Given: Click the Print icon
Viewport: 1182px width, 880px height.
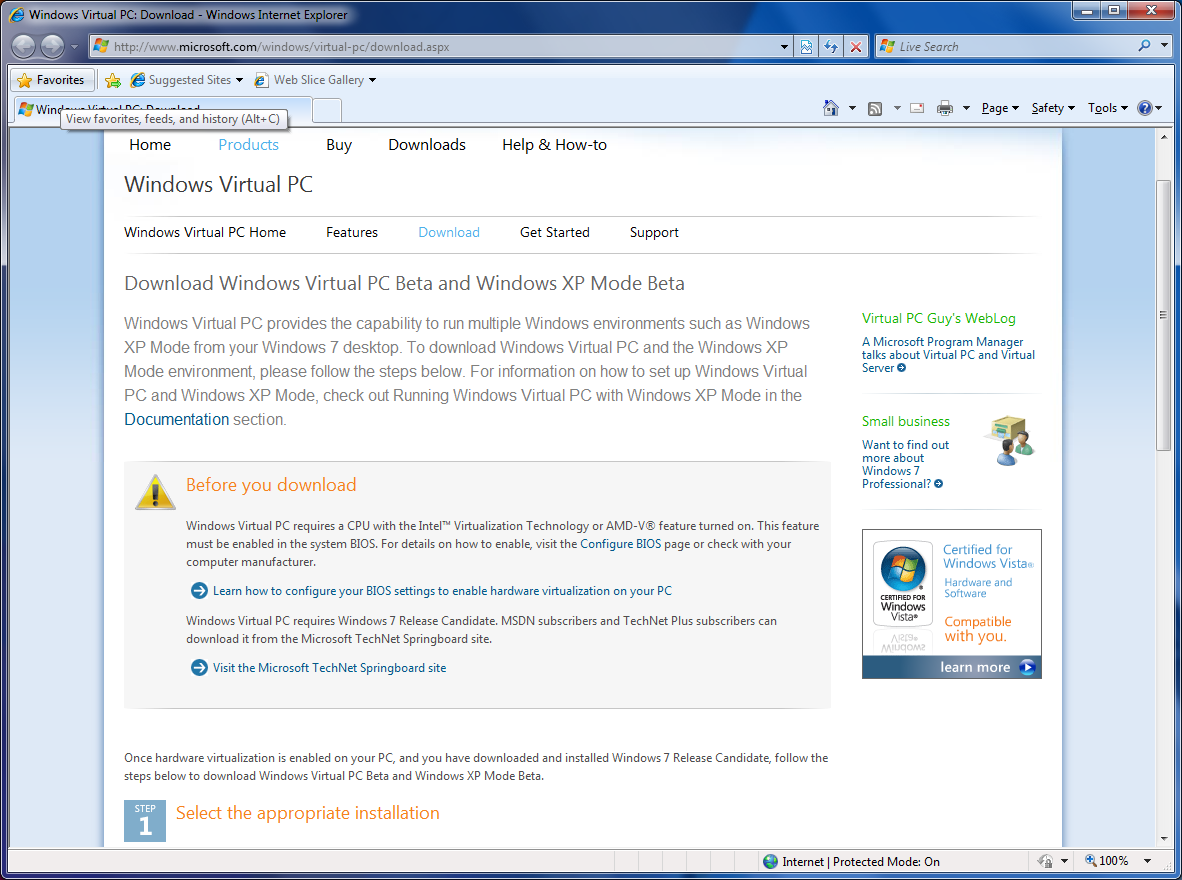Looking at the screenshot, I should pyautogui.click(x=945, y=109).
